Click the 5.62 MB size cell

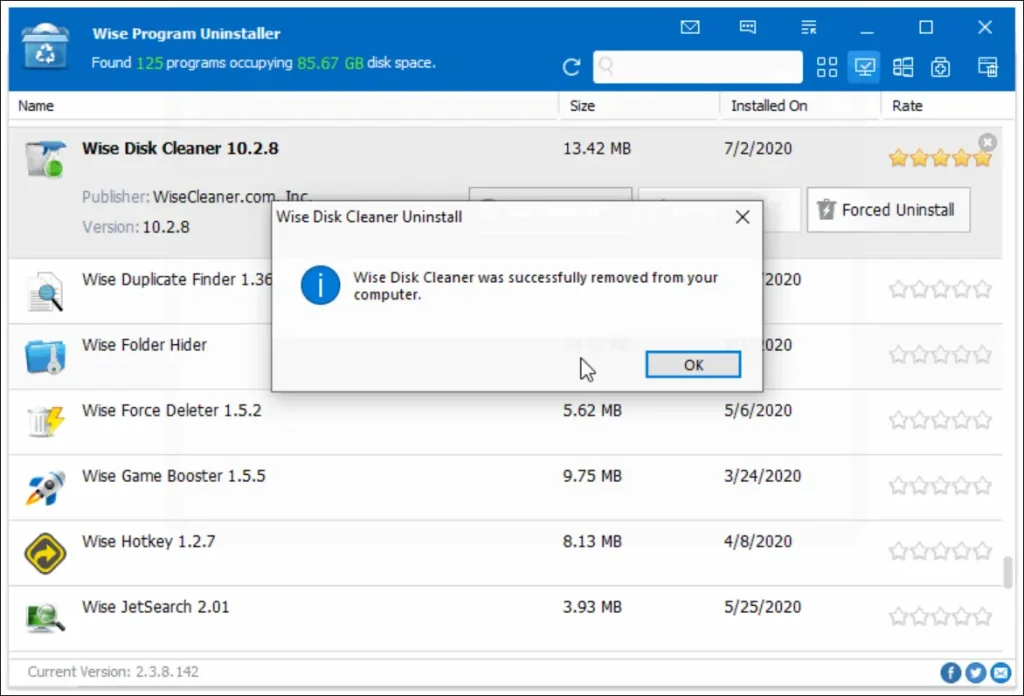click(592, 411)
